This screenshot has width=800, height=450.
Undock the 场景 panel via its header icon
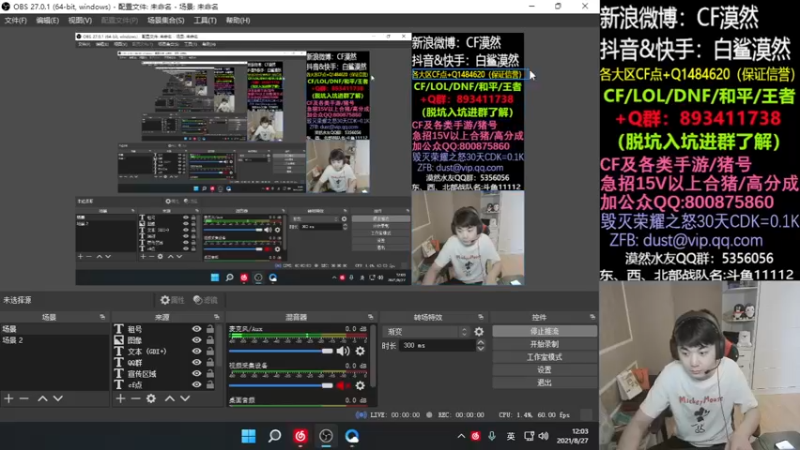point(103,317)
